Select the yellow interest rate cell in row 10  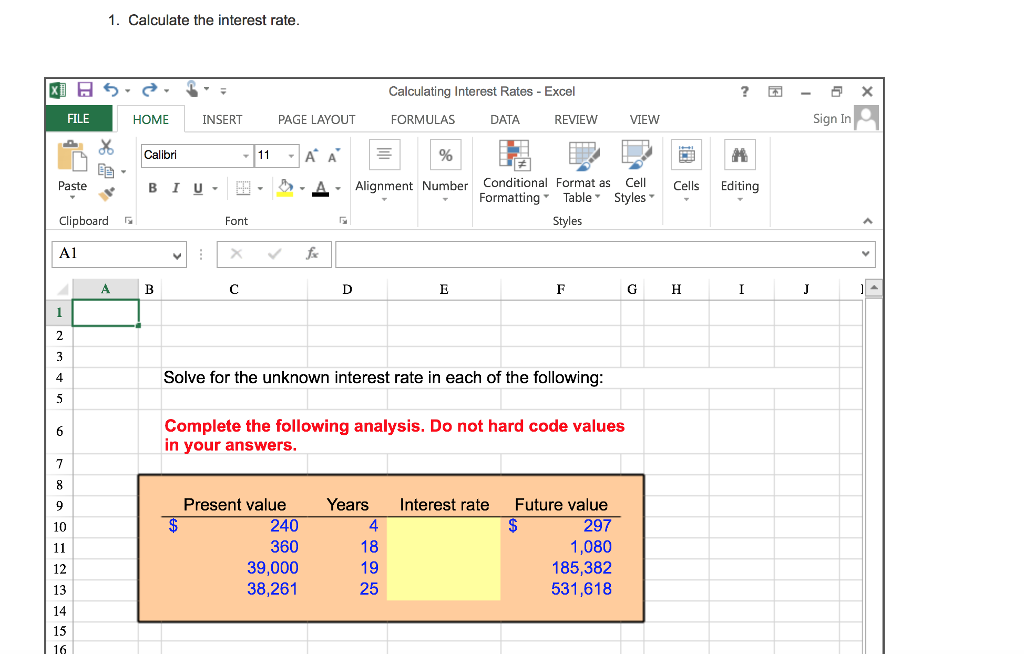tap(443, 526)
